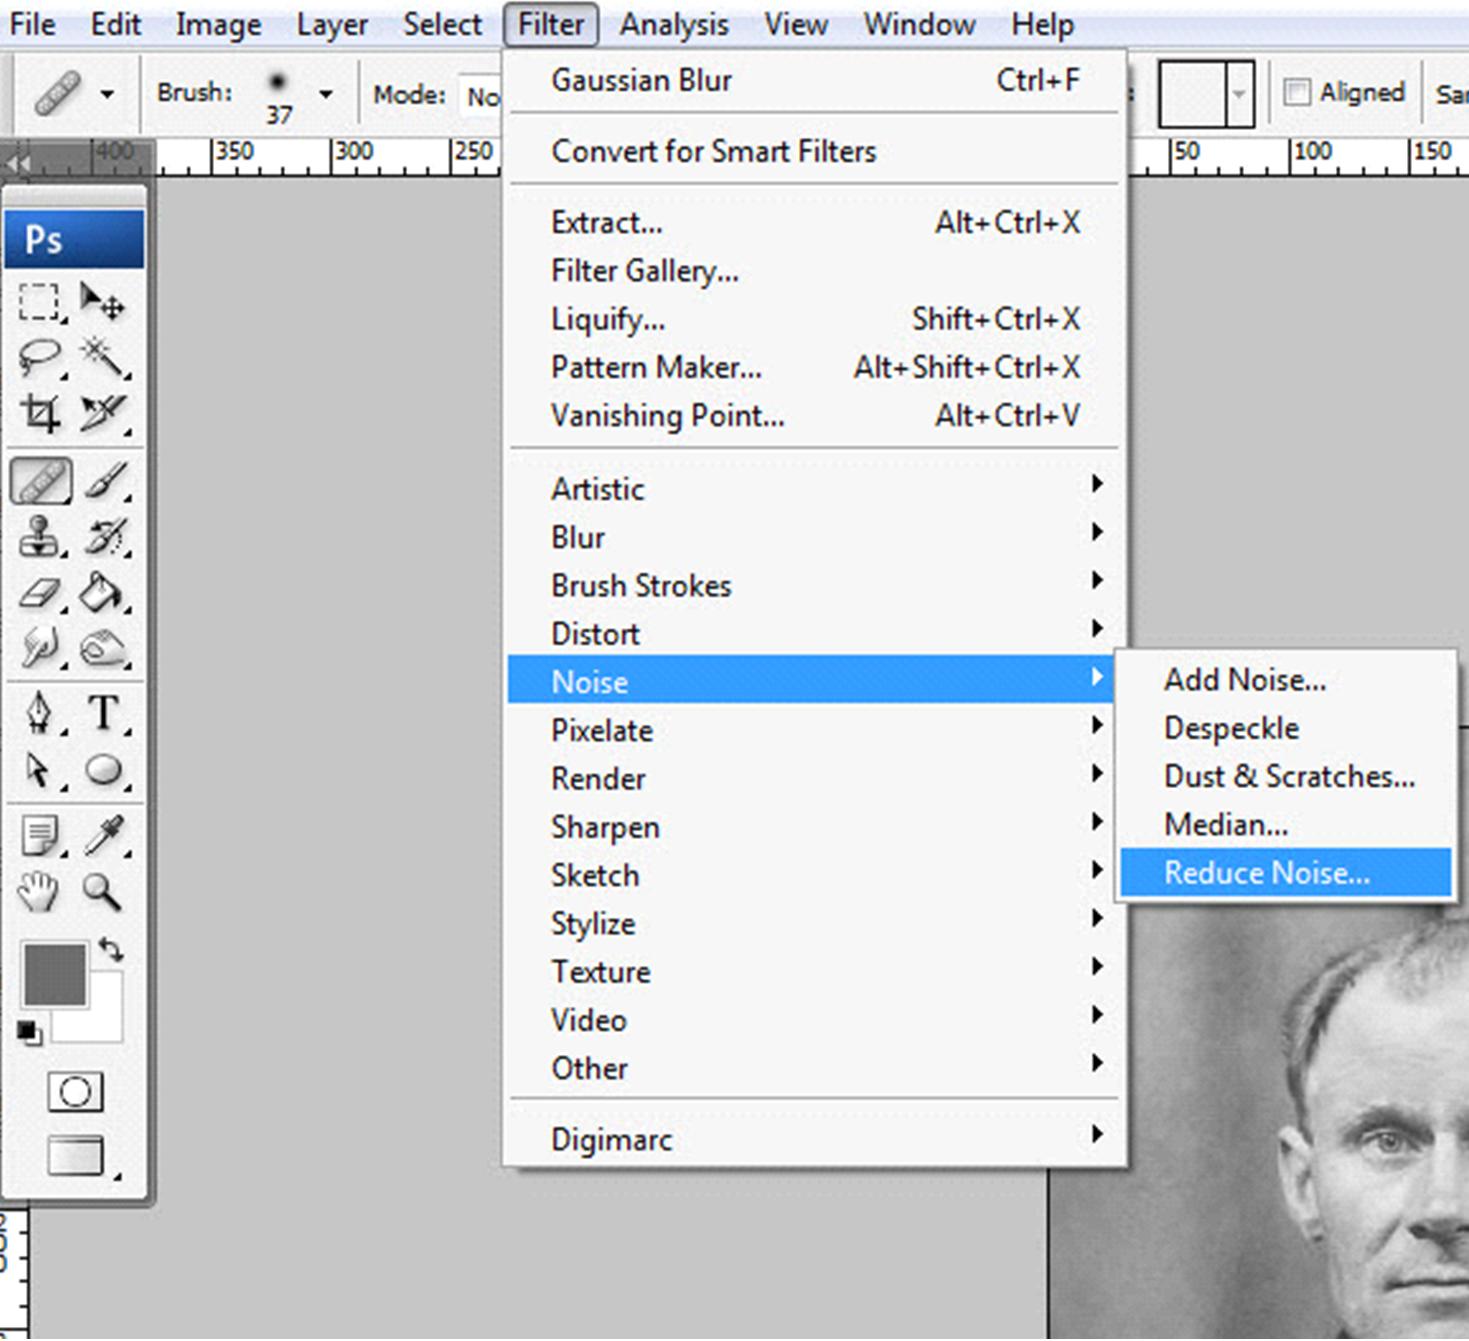Viewport: 1469px width, 1341px height.
Task: Select the Magic Wand tool
Action: pos(103,357)
